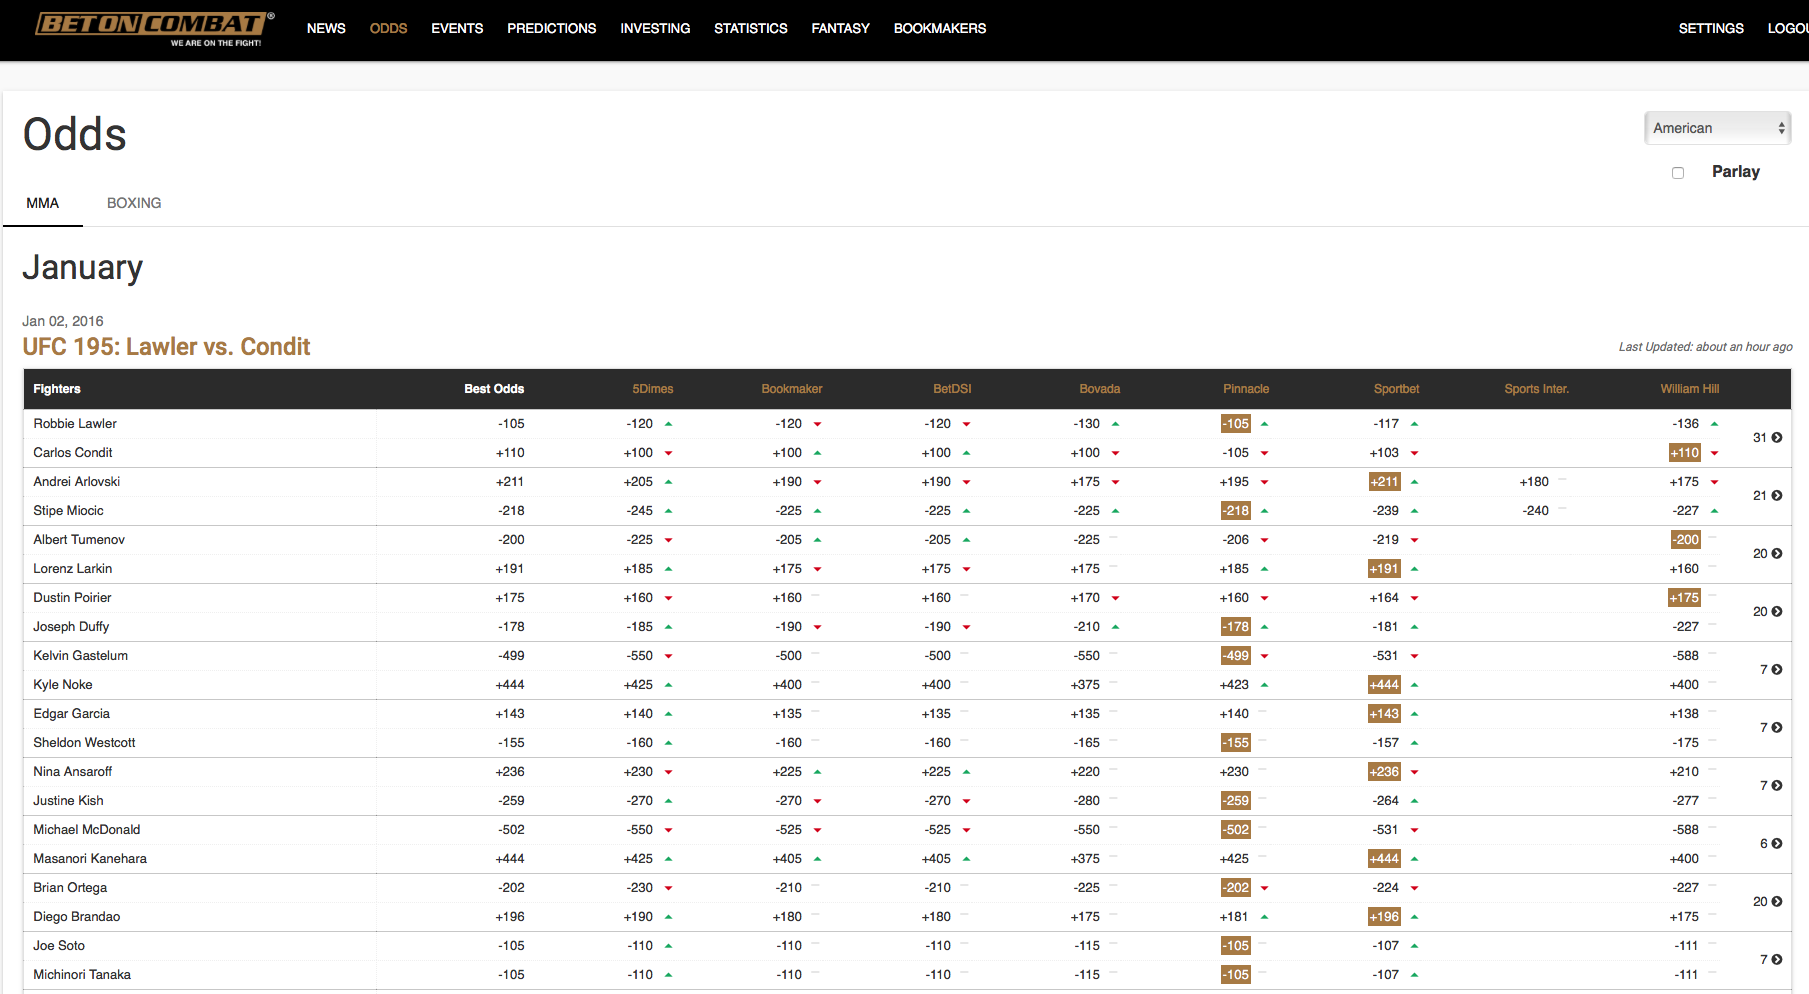Click highlighted Pinnacle -105 for Robbie Lawler
This screenshot has height=994, width=1809.
(x=1236, y=424)
